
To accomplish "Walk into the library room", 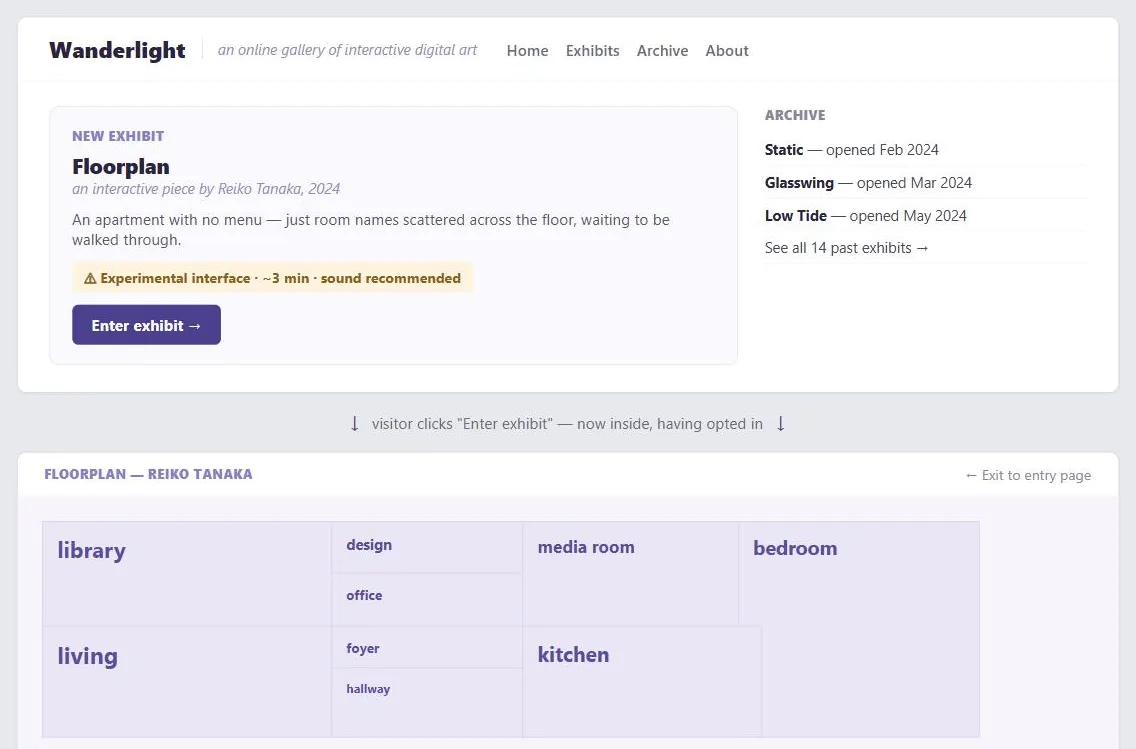I will [x=187, y=574].
